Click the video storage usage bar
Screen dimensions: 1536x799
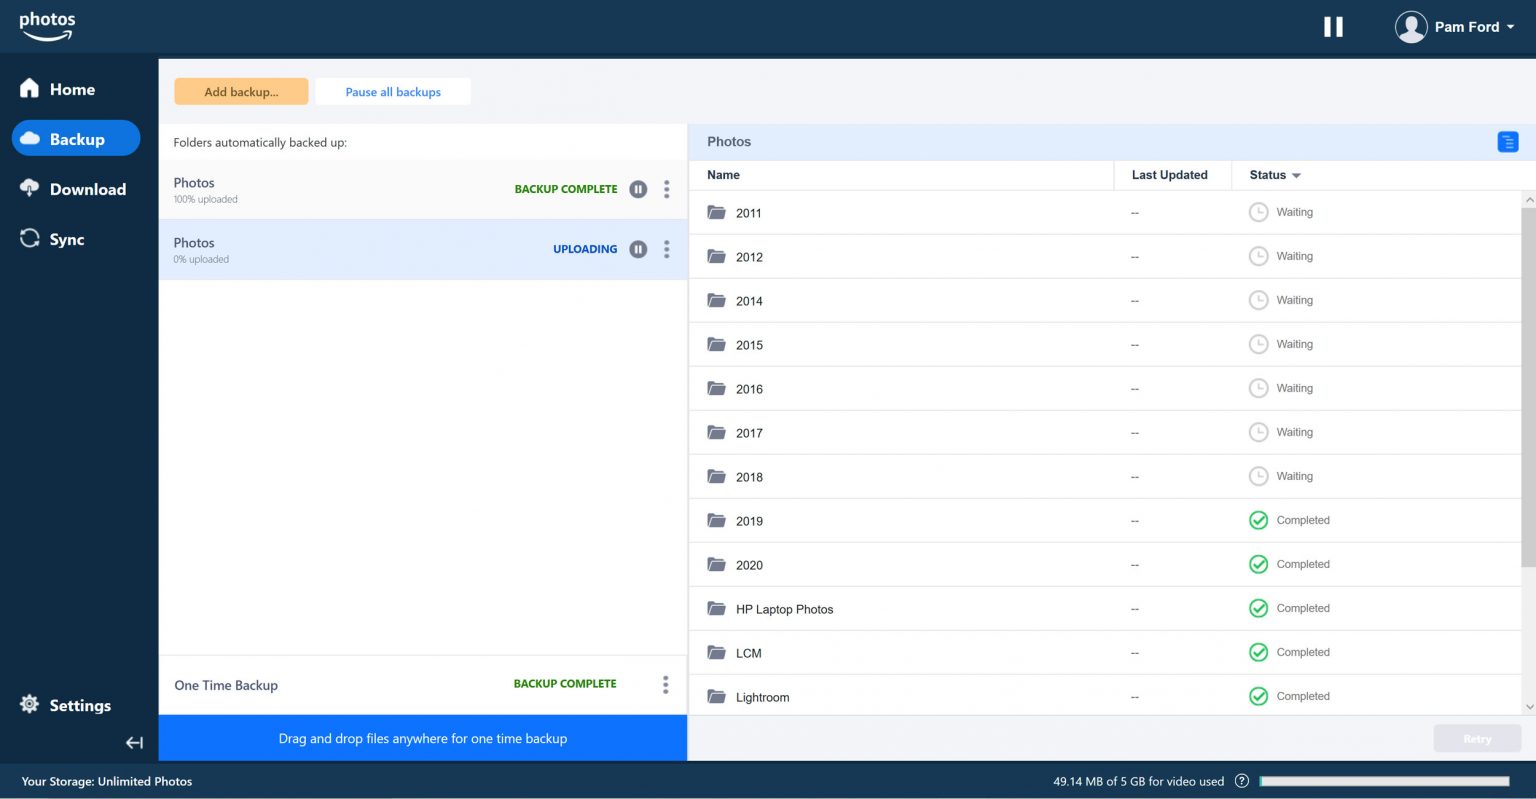tap(1384, 781)
